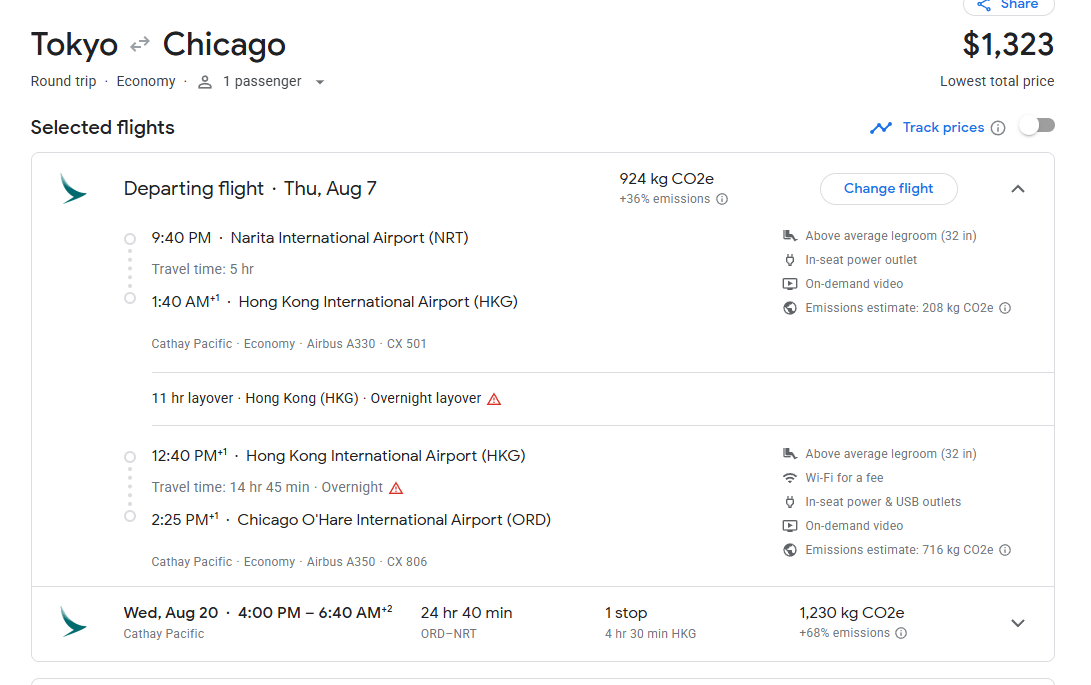1091x685 pixels.
Task: Click the Lowest total price label
Action: point(996,81)
